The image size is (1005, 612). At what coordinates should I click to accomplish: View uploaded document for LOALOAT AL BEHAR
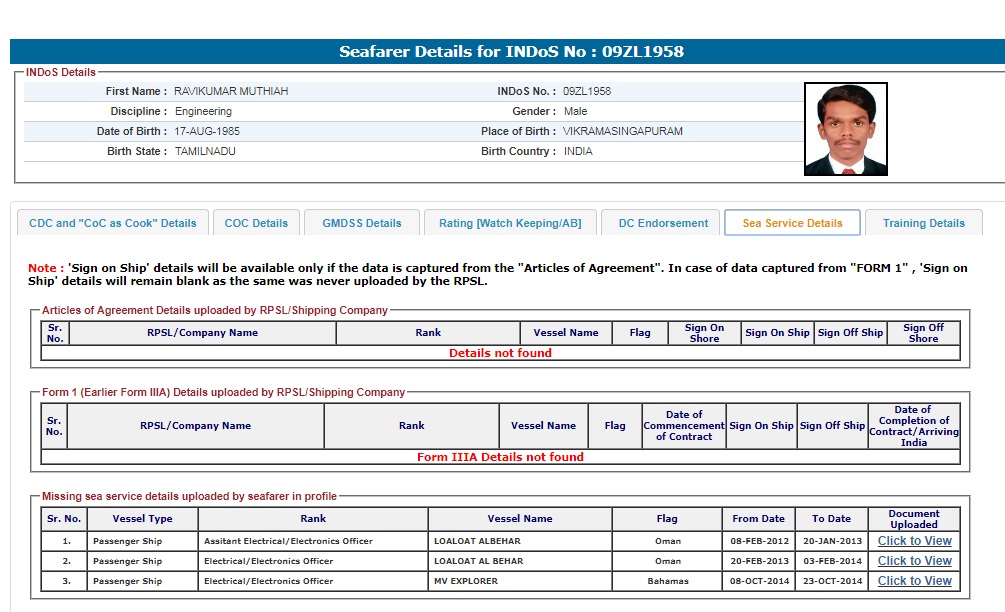[x=914, y=561]
